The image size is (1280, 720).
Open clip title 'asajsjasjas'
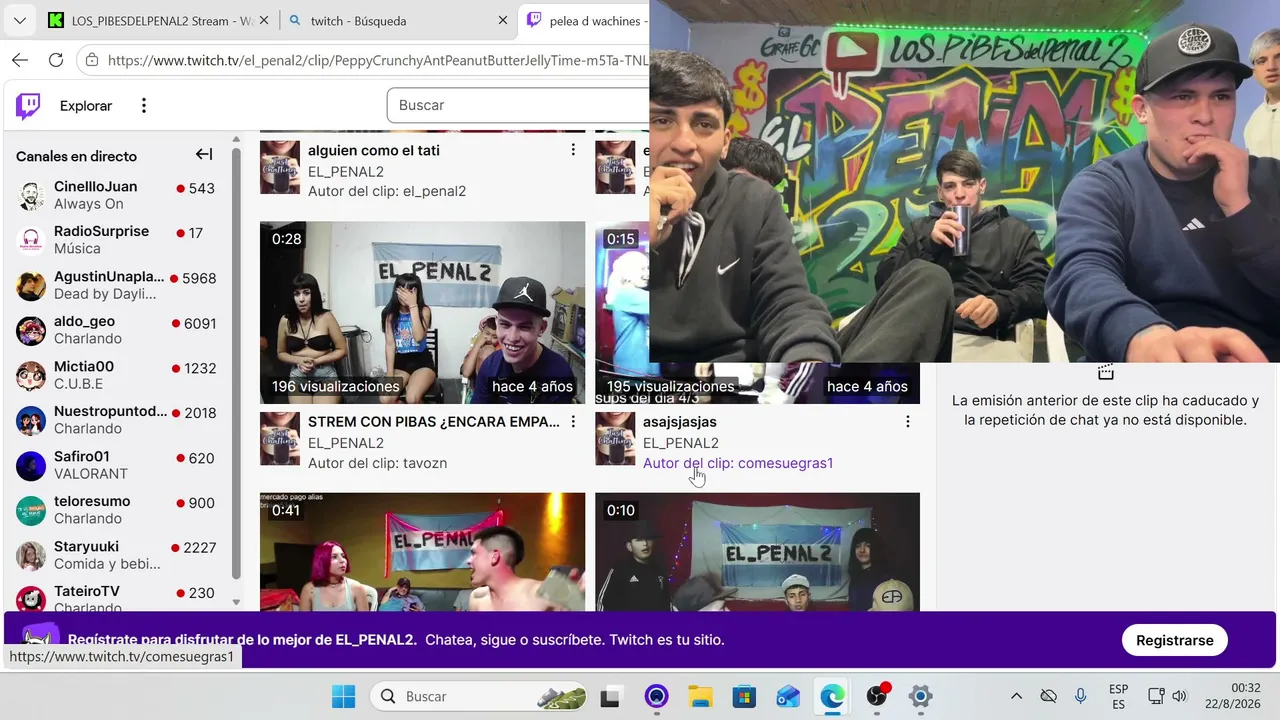coord(680,422)
